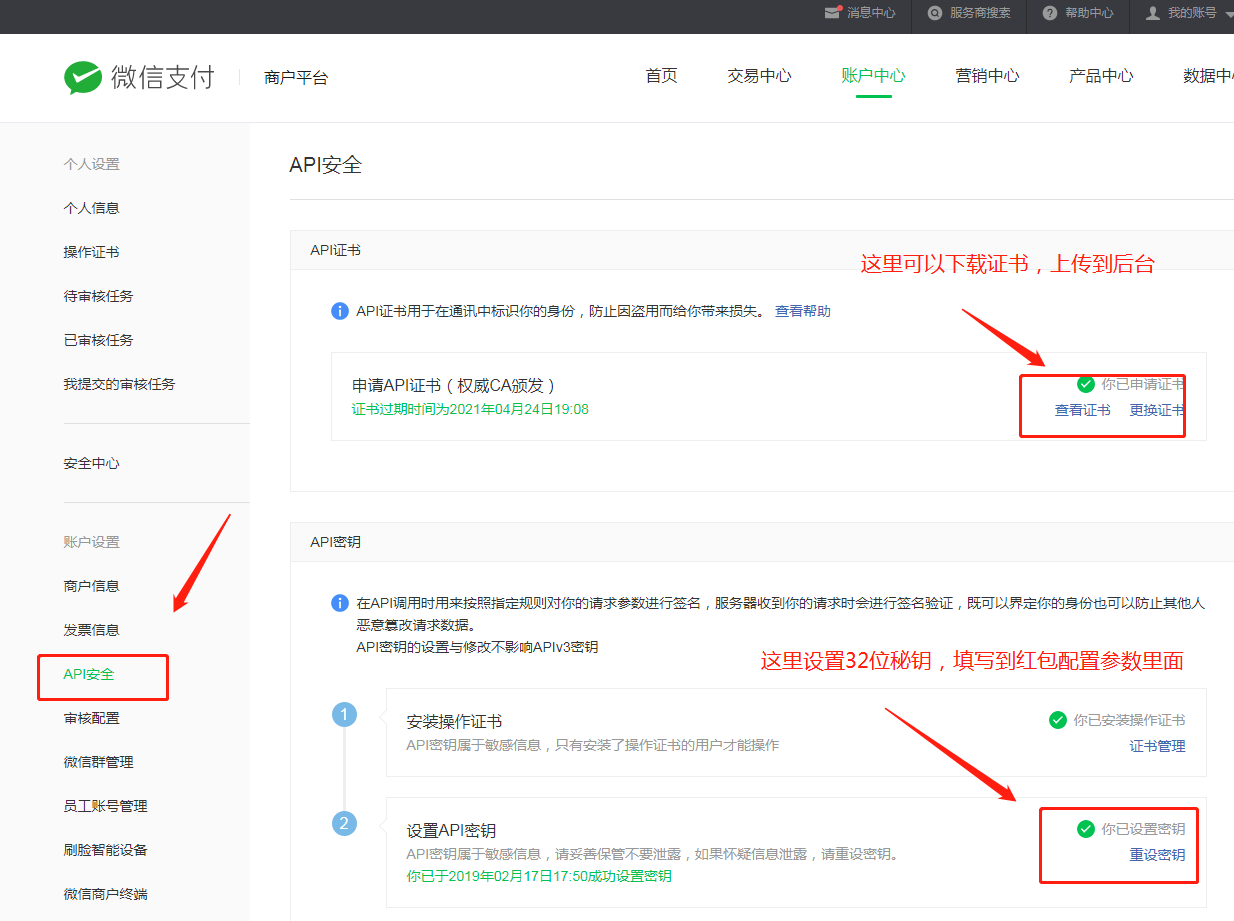
Task: Open 商户信息 in the sidebar
Action: coord(91,586)
